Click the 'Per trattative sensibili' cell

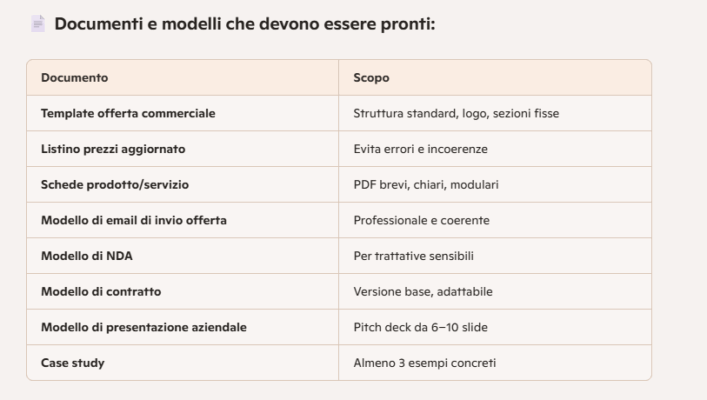click(416, 256)
